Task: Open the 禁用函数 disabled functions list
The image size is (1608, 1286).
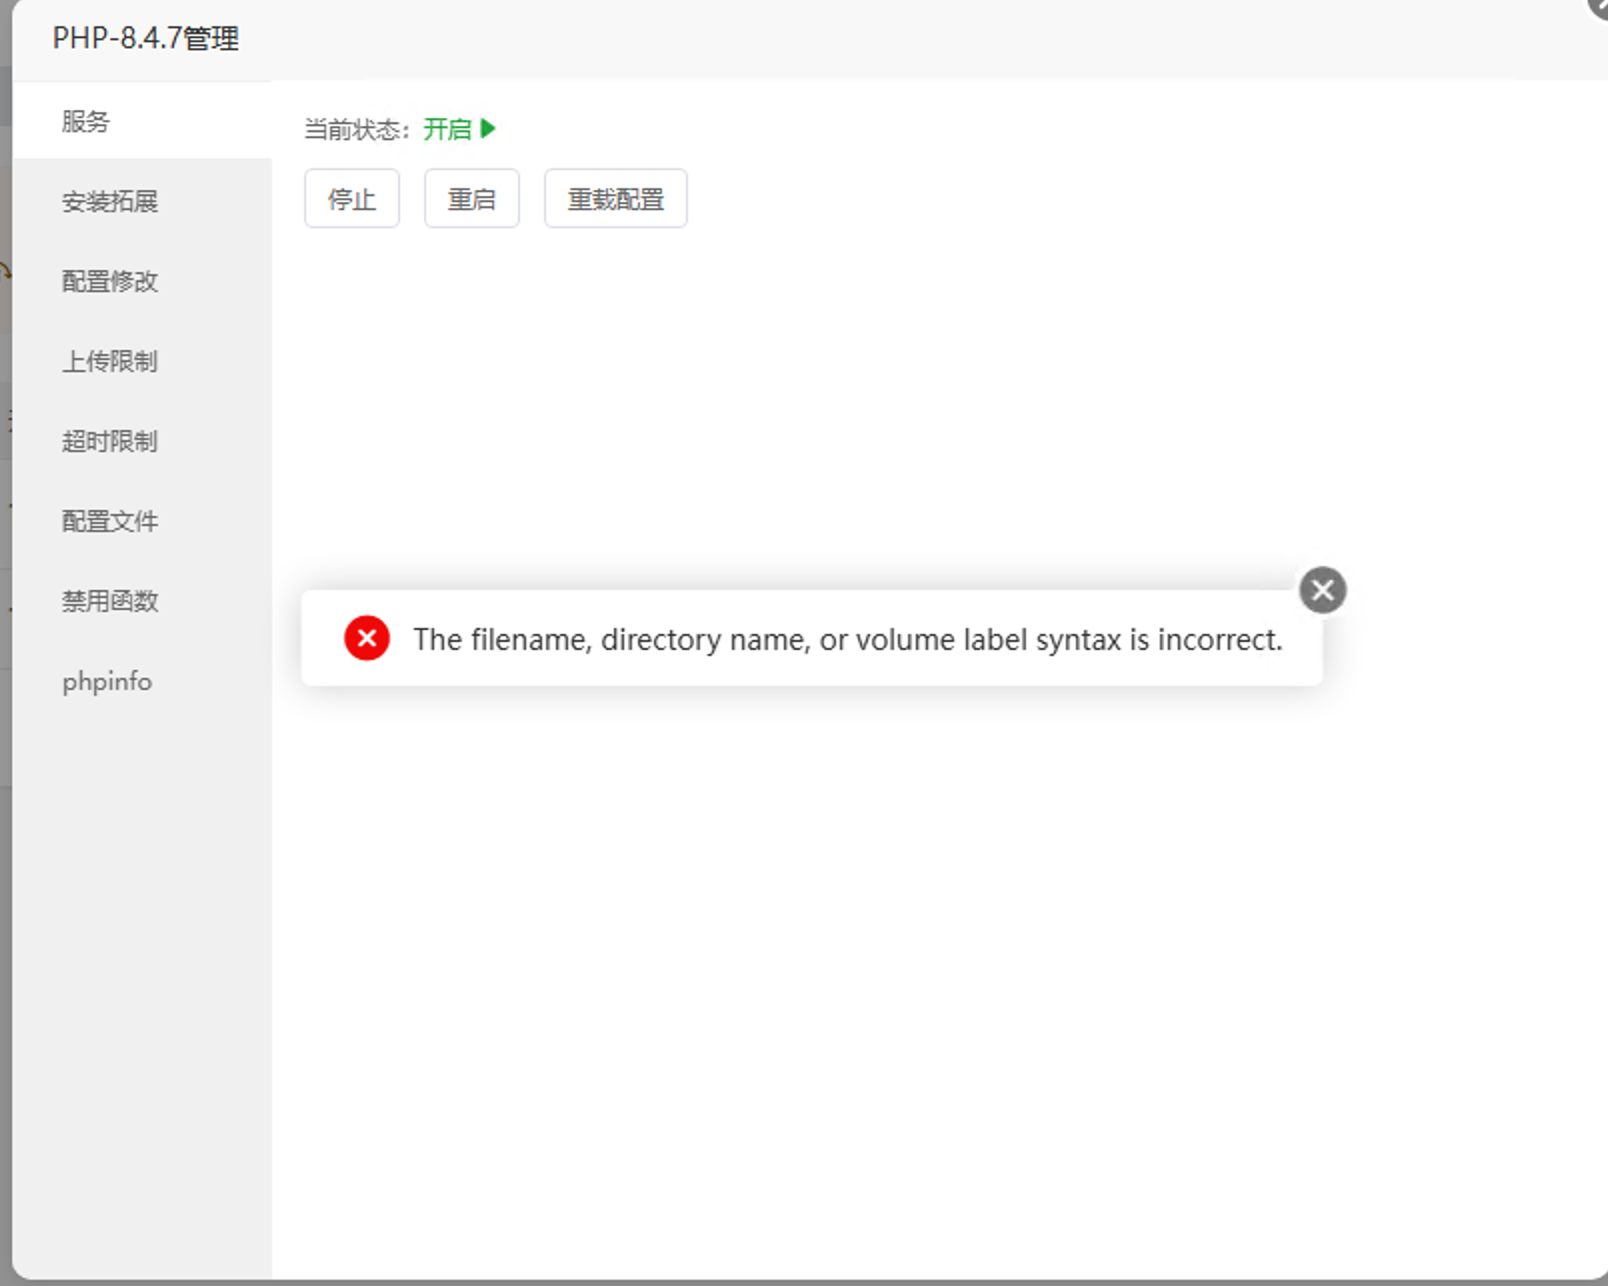Action: pos(110,601)
